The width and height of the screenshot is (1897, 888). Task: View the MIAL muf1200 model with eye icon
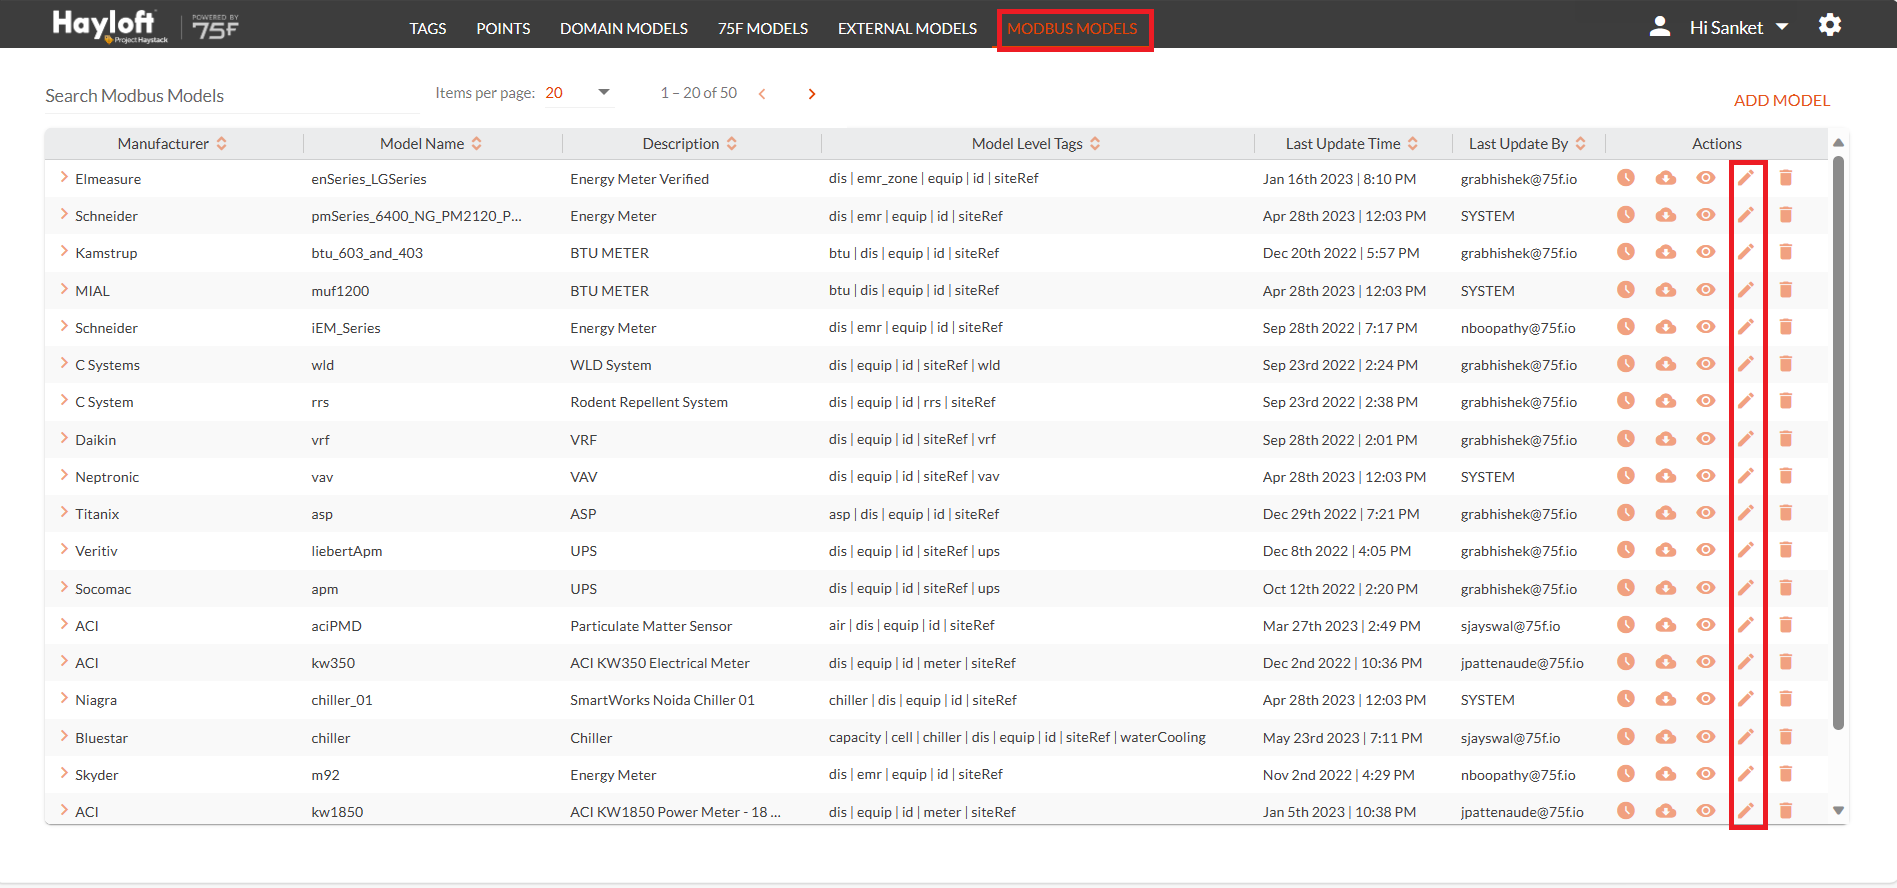coord(1706,290)
